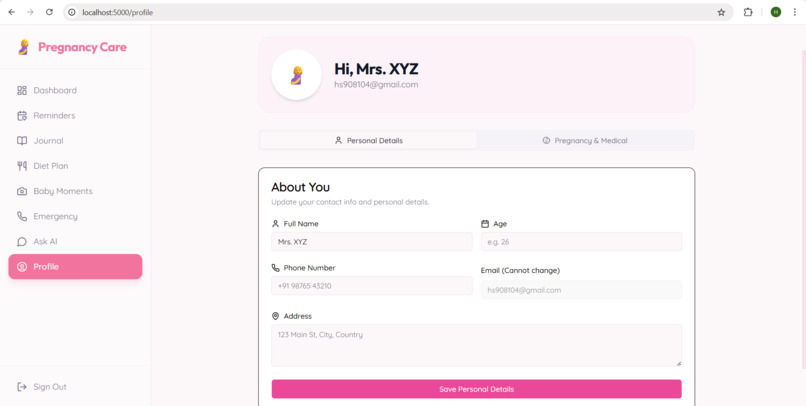Click the Ask AI speech bubble icon
Screen dimensions: 806x406
pos(22,242)
